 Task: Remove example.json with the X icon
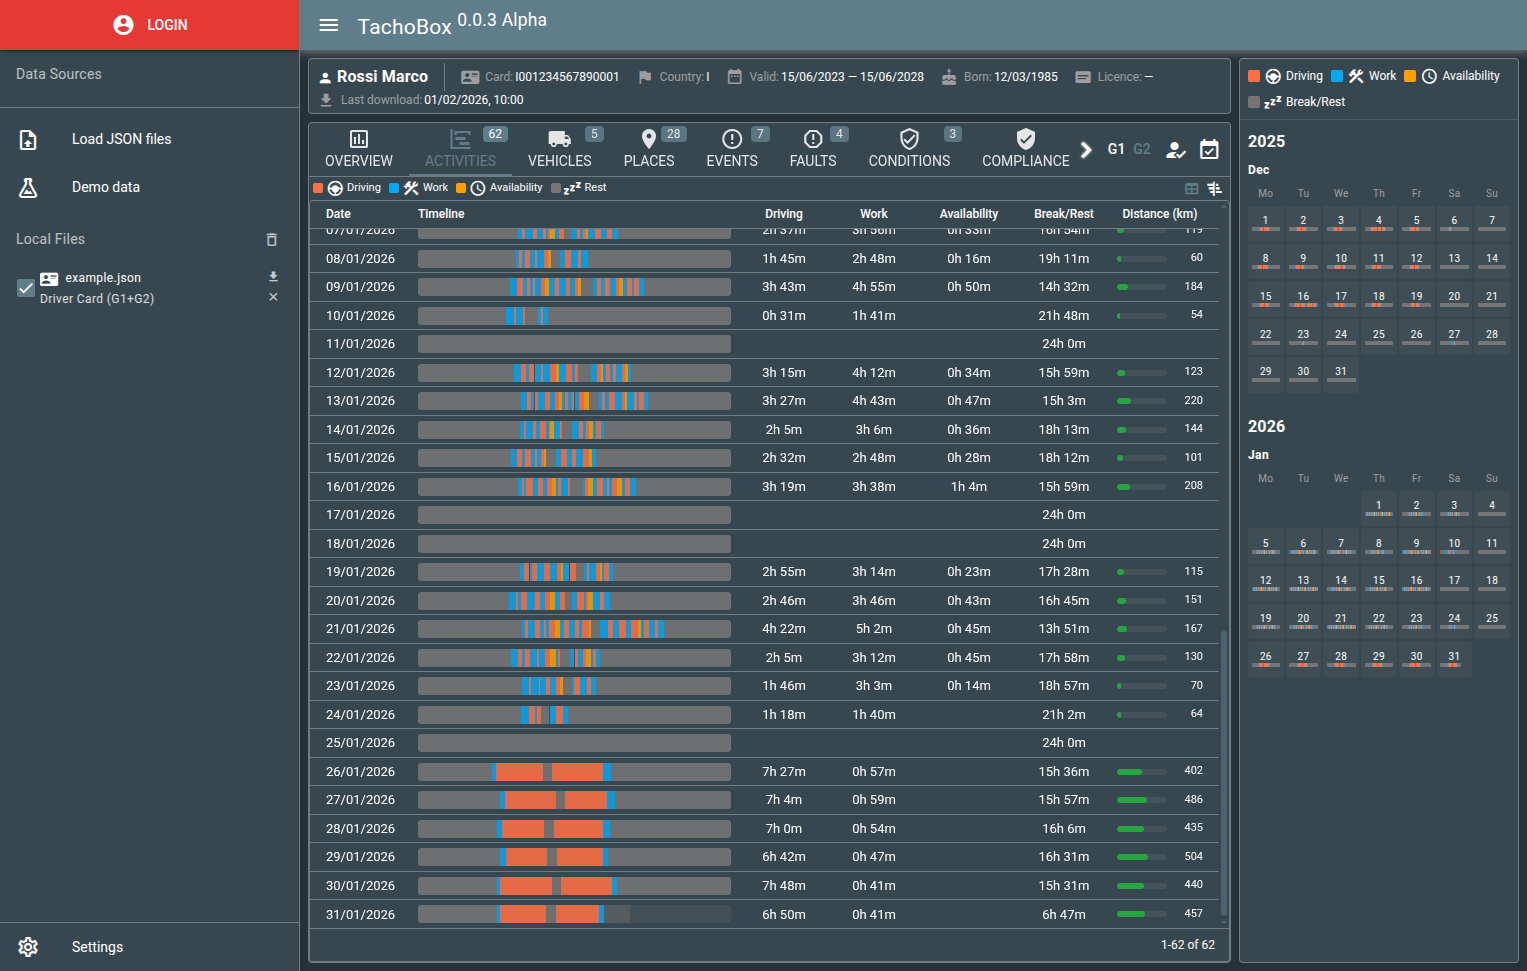coord(273,298)
